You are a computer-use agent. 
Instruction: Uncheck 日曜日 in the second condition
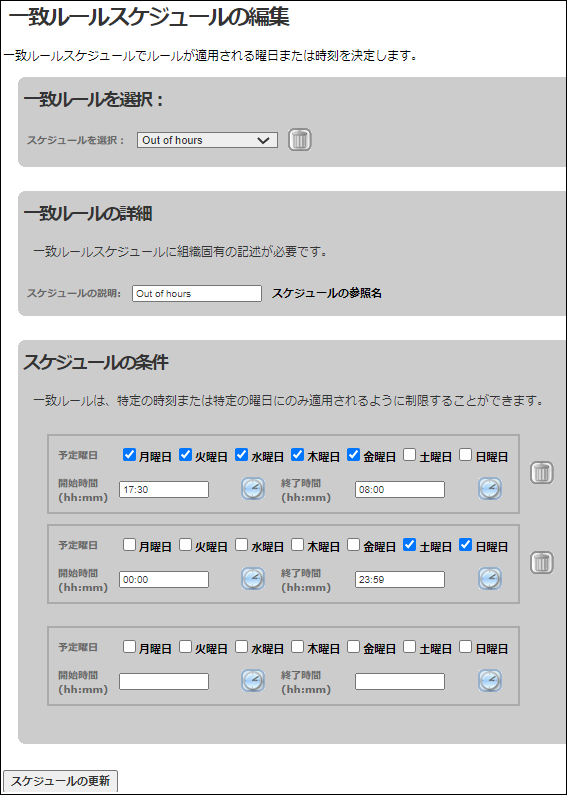pyautogui.click(x=466, y=545)
